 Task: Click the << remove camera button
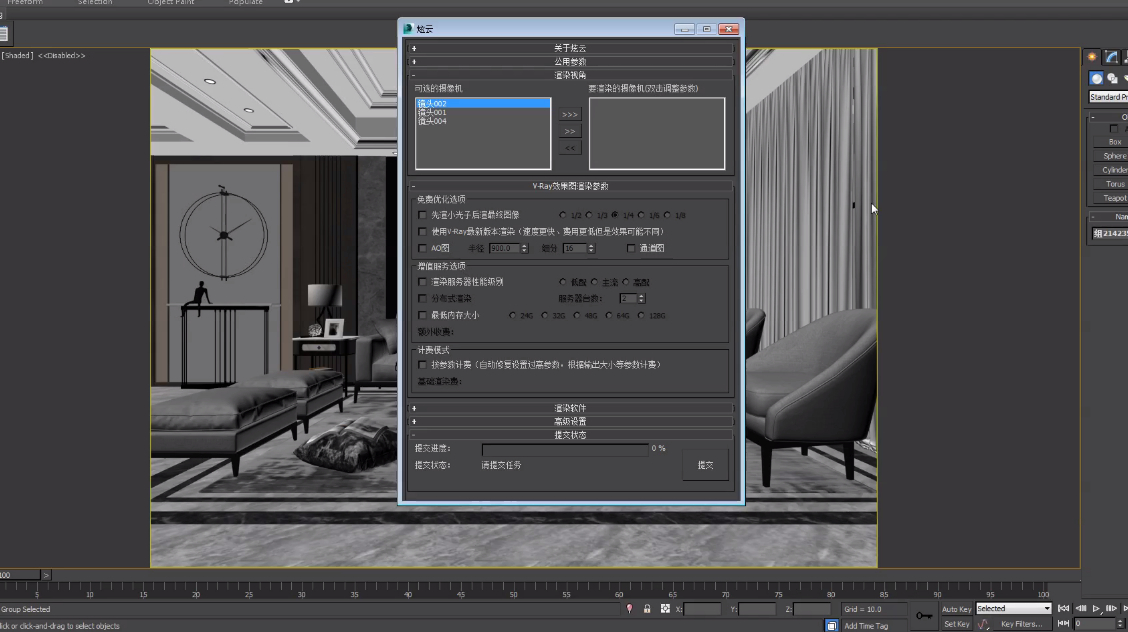(x=570, y=148)
